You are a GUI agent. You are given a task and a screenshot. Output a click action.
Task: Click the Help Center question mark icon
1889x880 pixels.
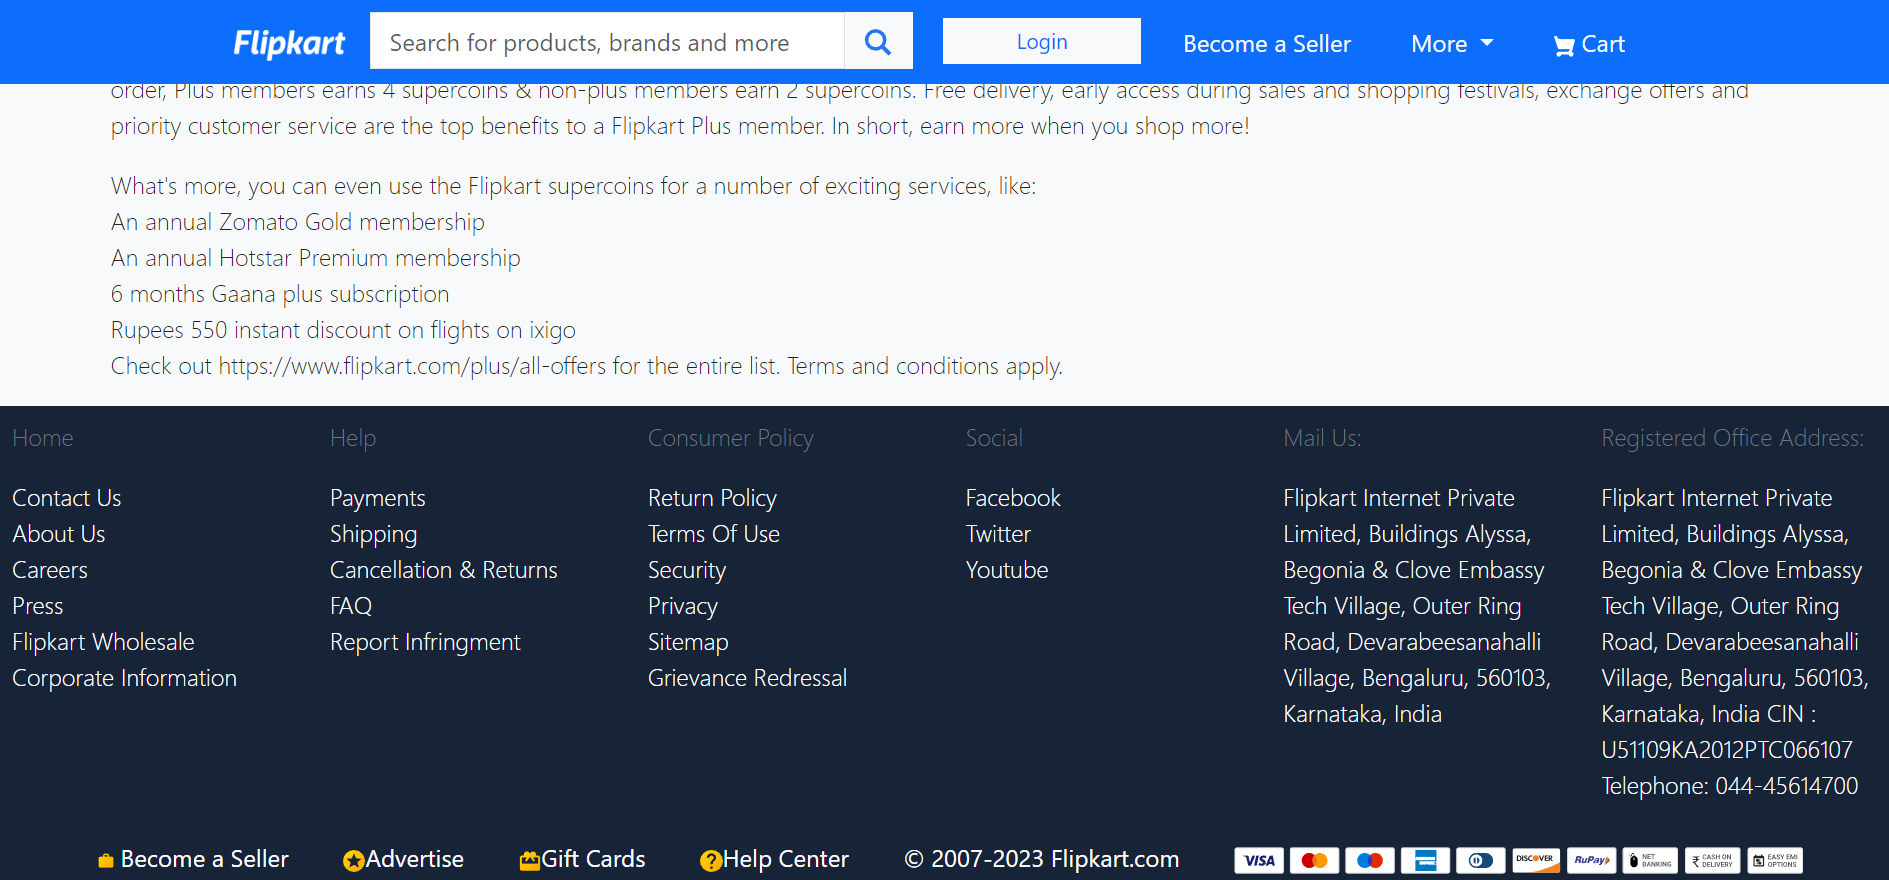710,860
